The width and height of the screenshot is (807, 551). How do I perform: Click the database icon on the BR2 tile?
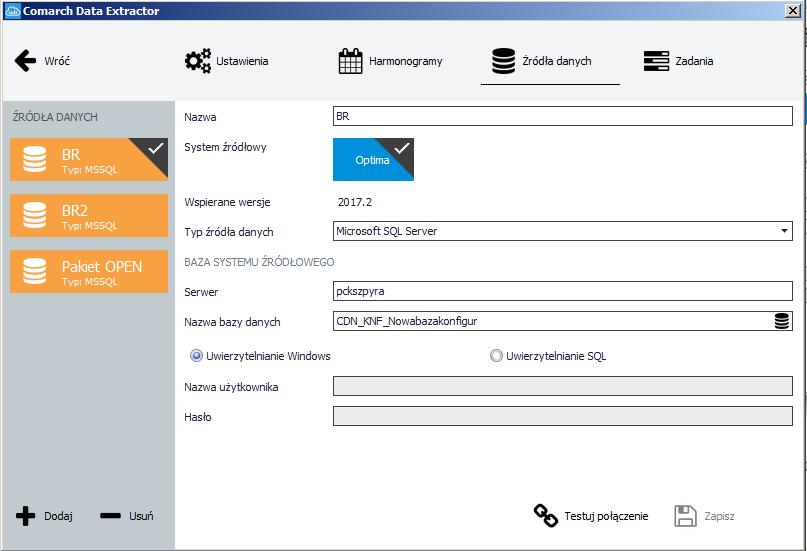click(x=34, y=215)
